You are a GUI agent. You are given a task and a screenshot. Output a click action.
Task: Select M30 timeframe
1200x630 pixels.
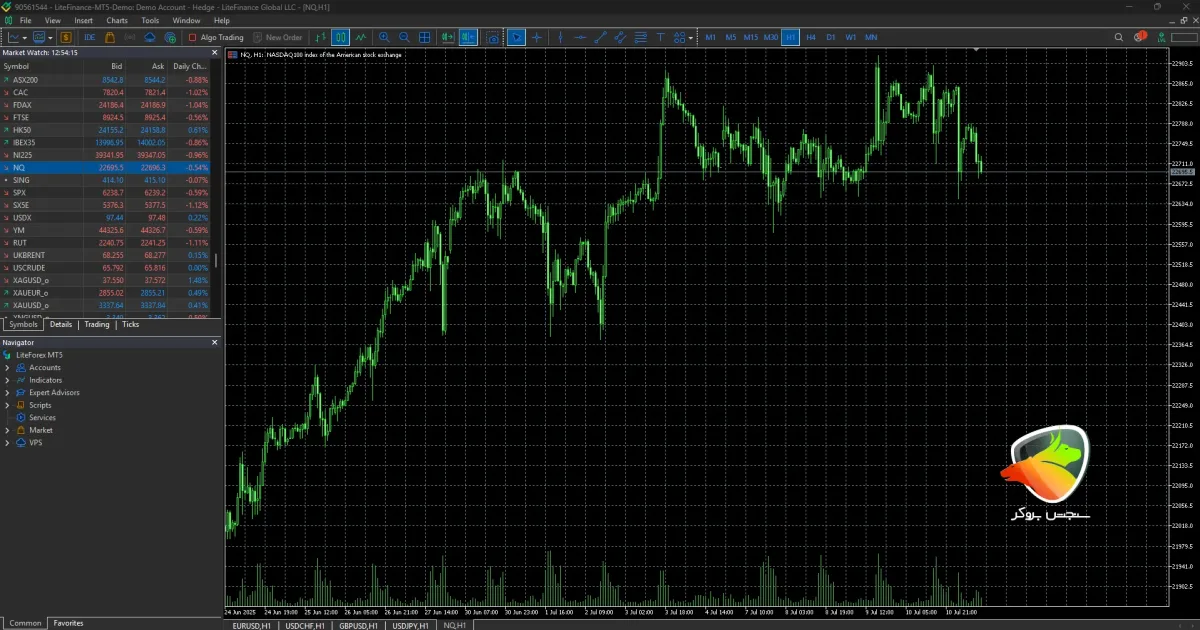tap(771, 37)
